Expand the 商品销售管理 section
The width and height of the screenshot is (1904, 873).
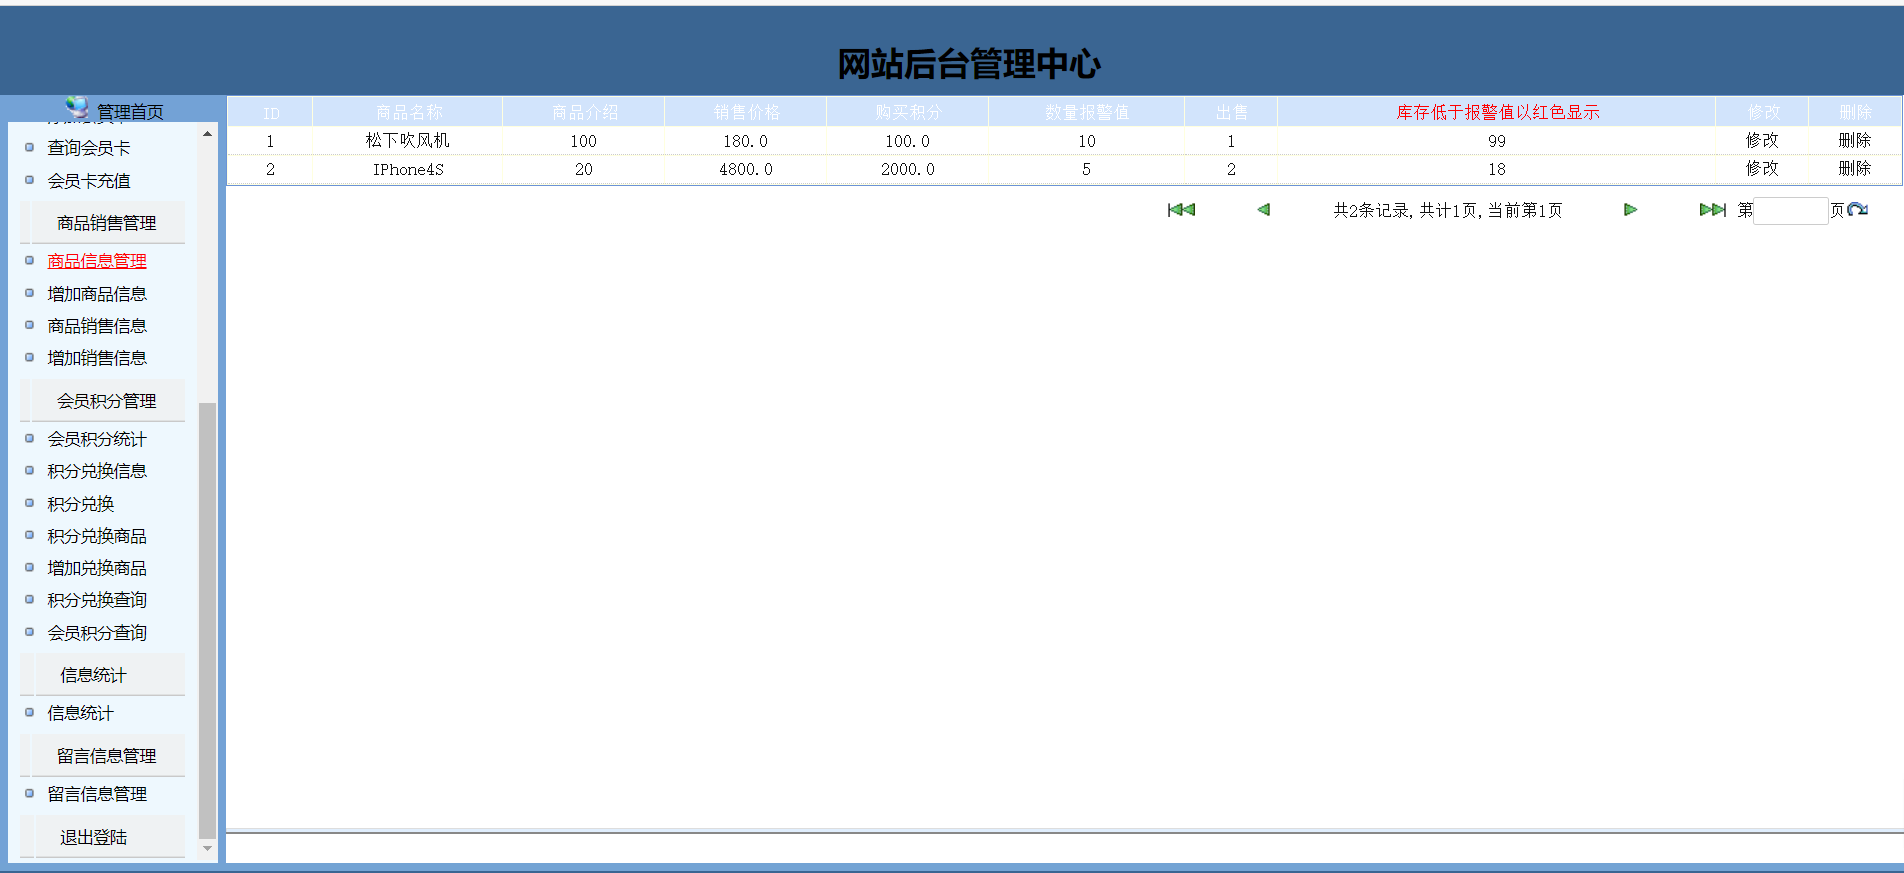(x=106, y=223)
